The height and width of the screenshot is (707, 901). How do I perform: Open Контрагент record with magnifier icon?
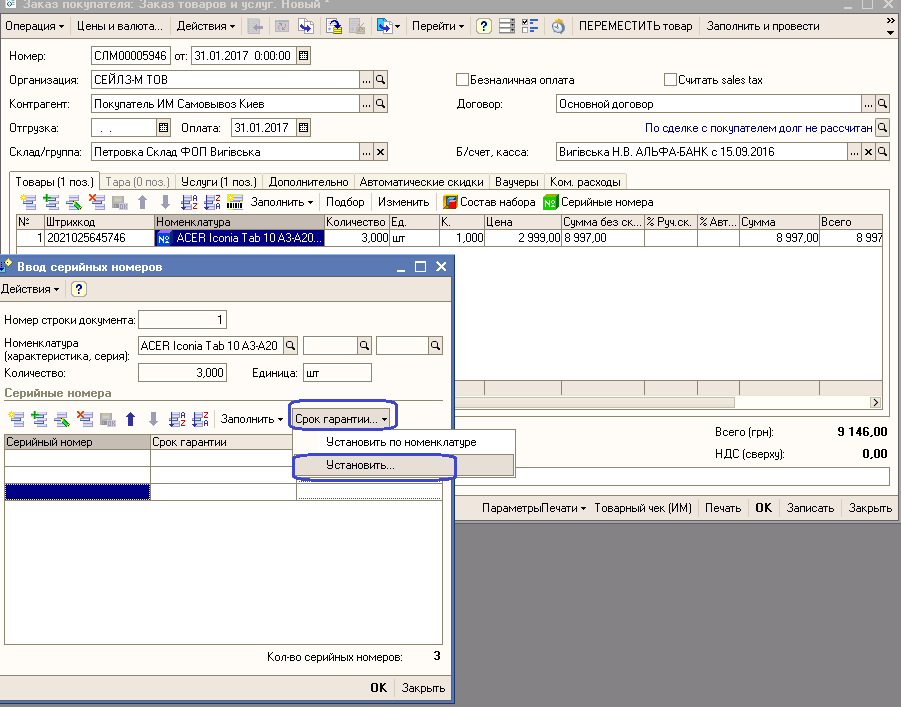click(x=380, y=104)
